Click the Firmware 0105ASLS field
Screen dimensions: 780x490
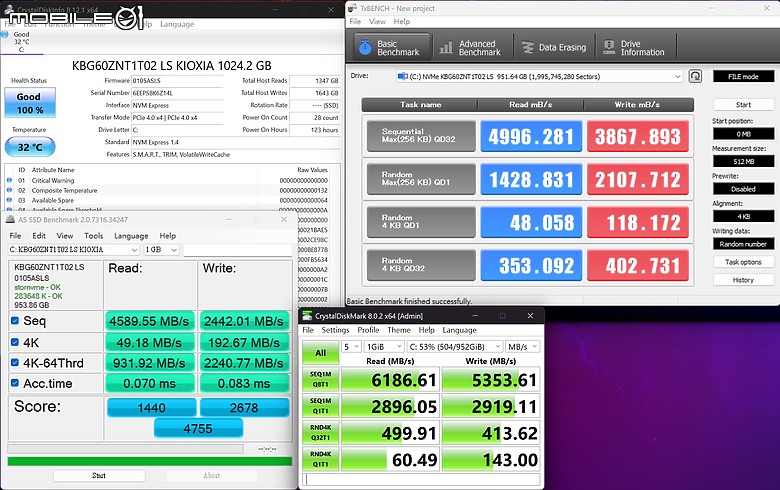point(178,81)
